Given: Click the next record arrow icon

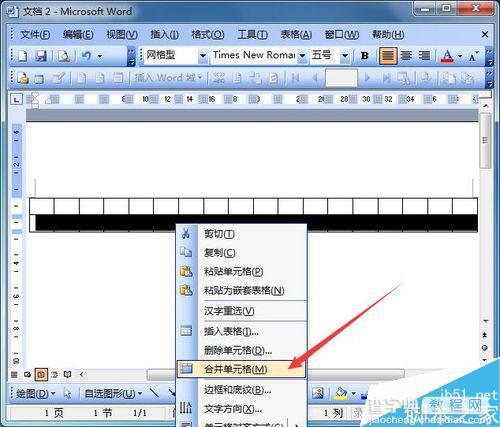Looking at the screenshot, I should point(367,78).
